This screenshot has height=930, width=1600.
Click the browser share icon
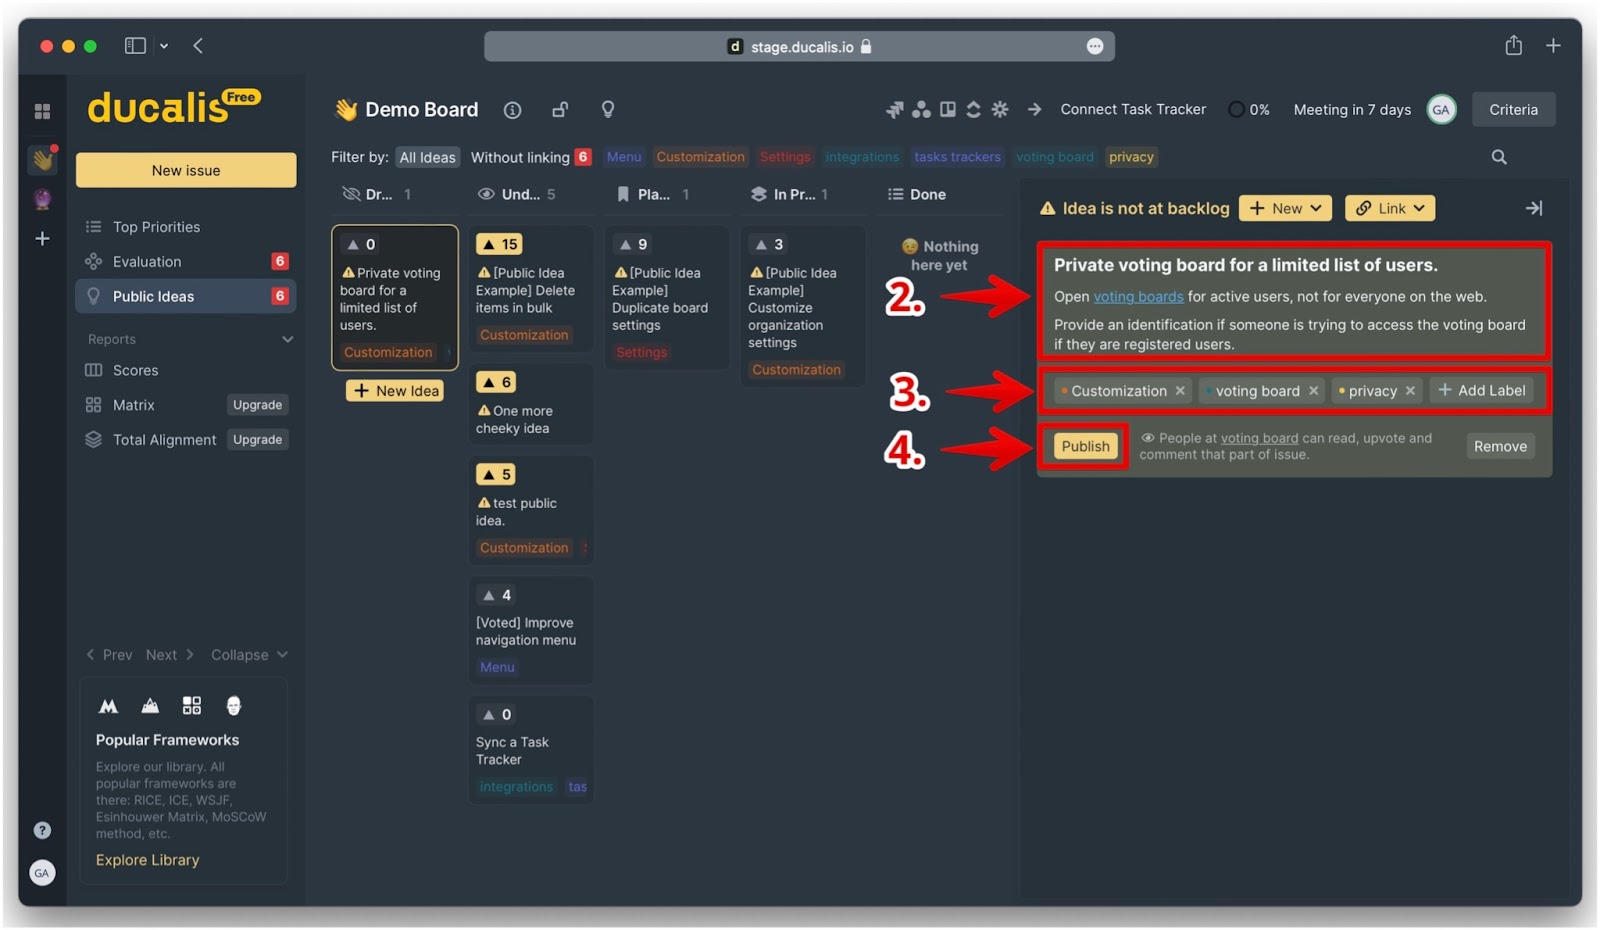tap(1514, 45)
